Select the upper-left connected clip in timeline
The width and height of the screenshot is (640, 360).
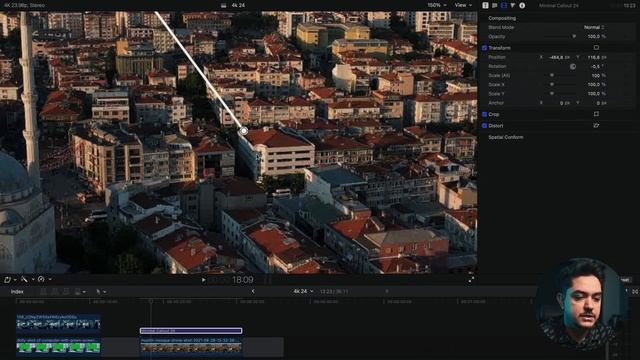pyautogui.click(x=58, y=322)
